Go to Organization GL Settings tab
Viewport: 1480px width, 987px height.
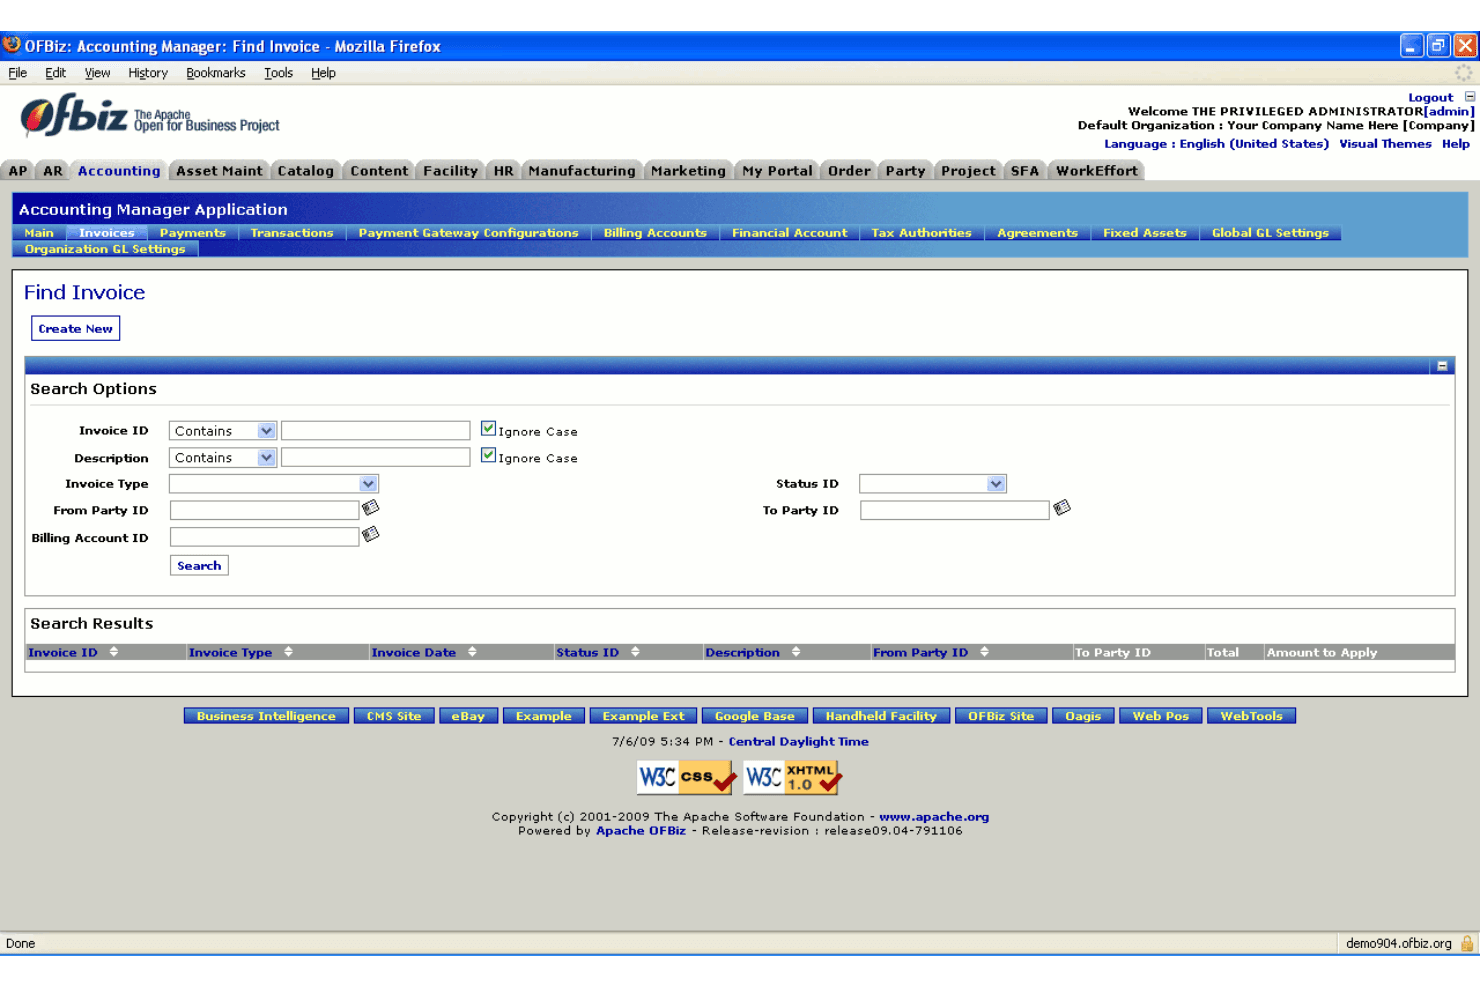pyautogui.click(x=105, y=249)
